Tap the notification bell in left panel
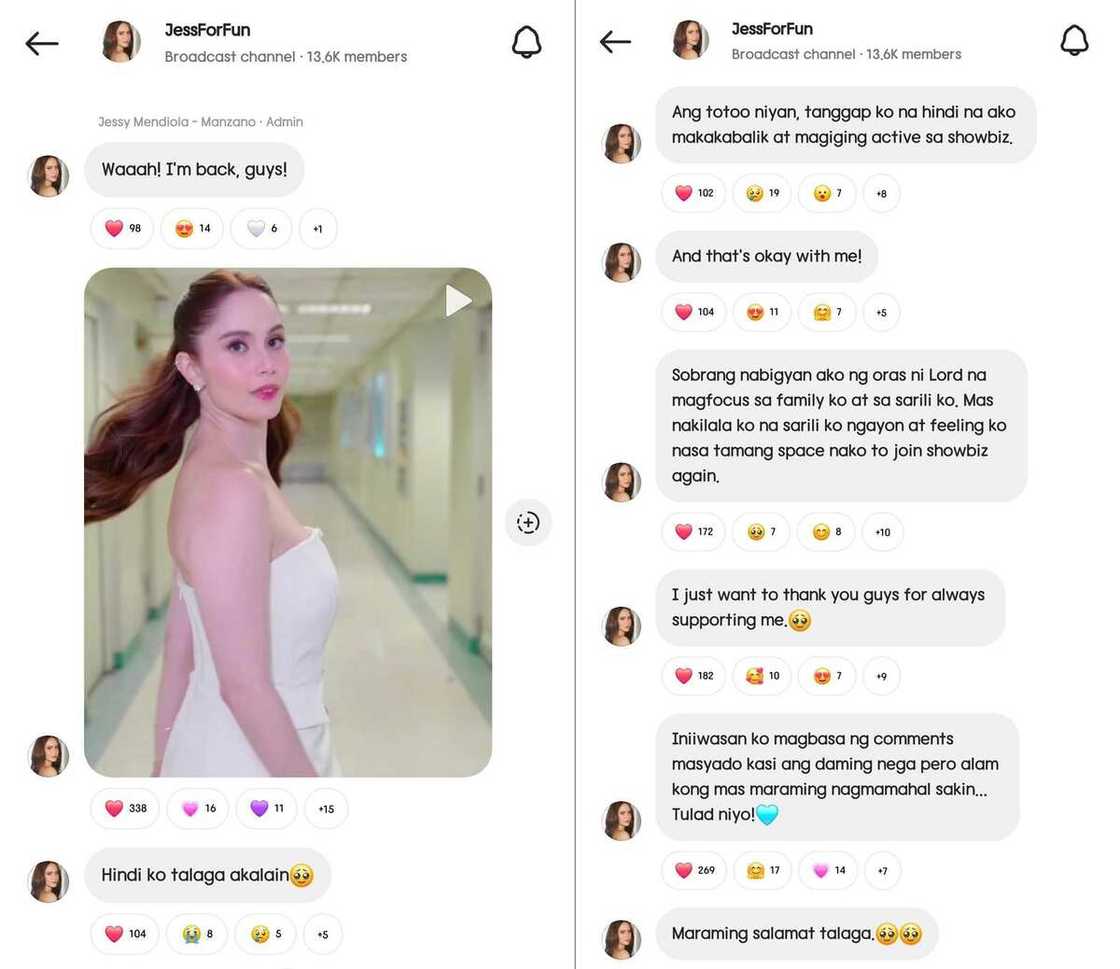Viewport: 1120px width, 969px height. pyautogui.click(x=526, y=42)
